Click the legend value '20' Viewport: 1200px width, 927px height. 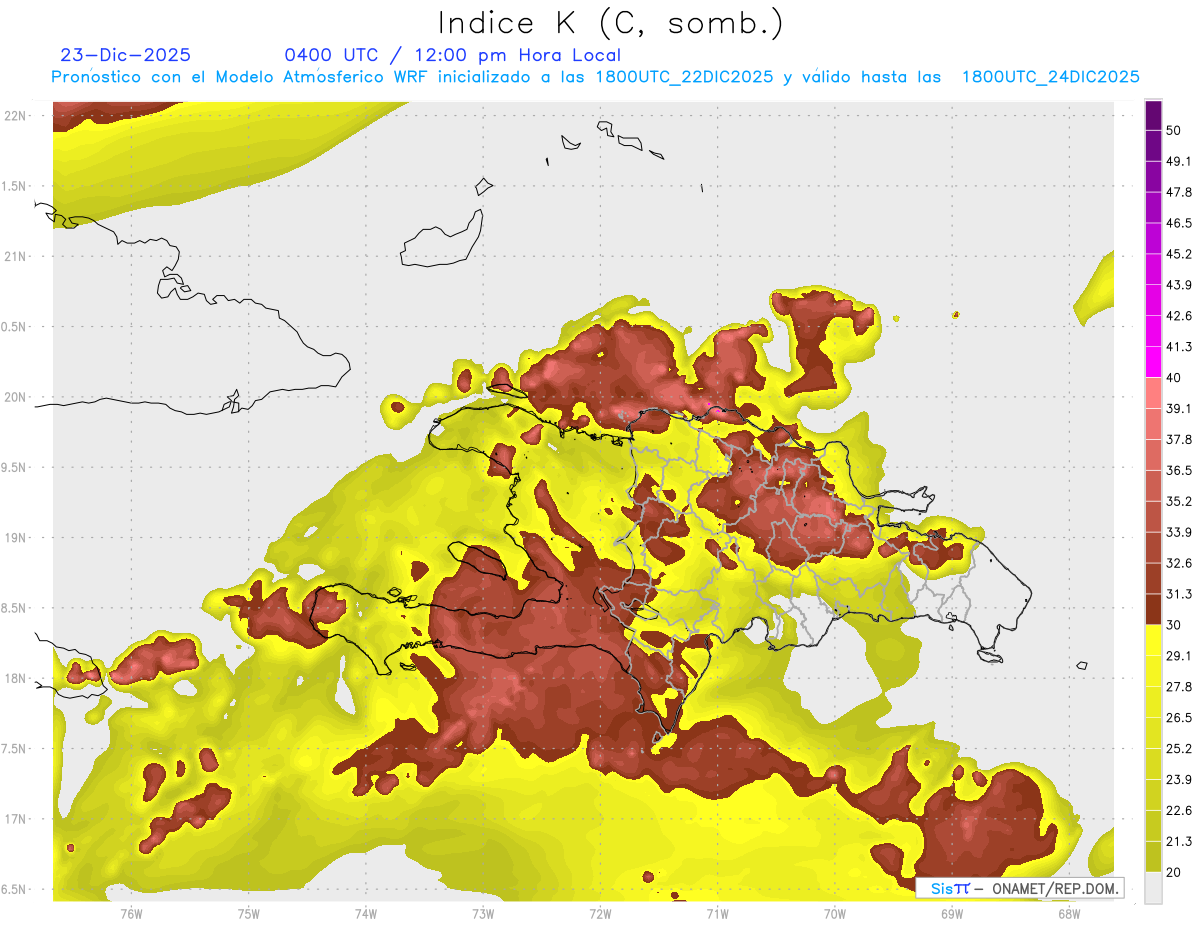1173,872
